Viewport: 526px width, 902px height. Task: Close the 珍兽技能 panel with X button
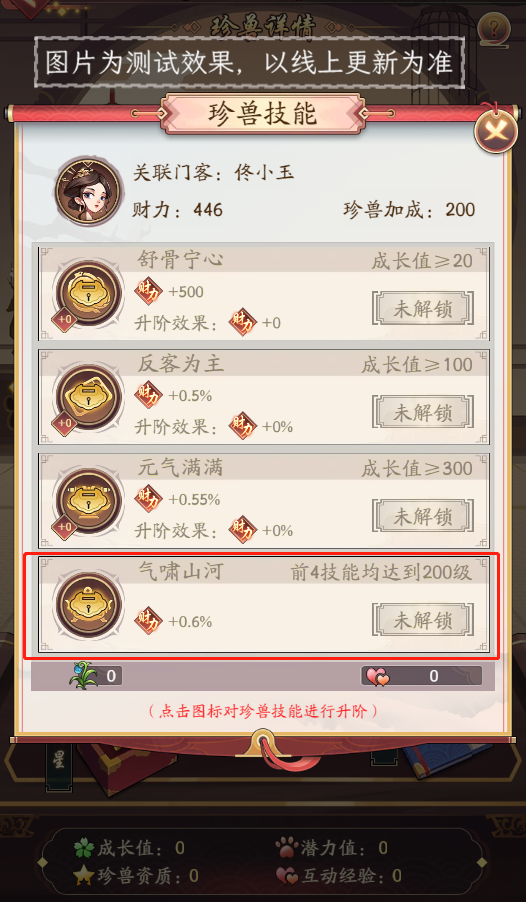coord(495,132)
